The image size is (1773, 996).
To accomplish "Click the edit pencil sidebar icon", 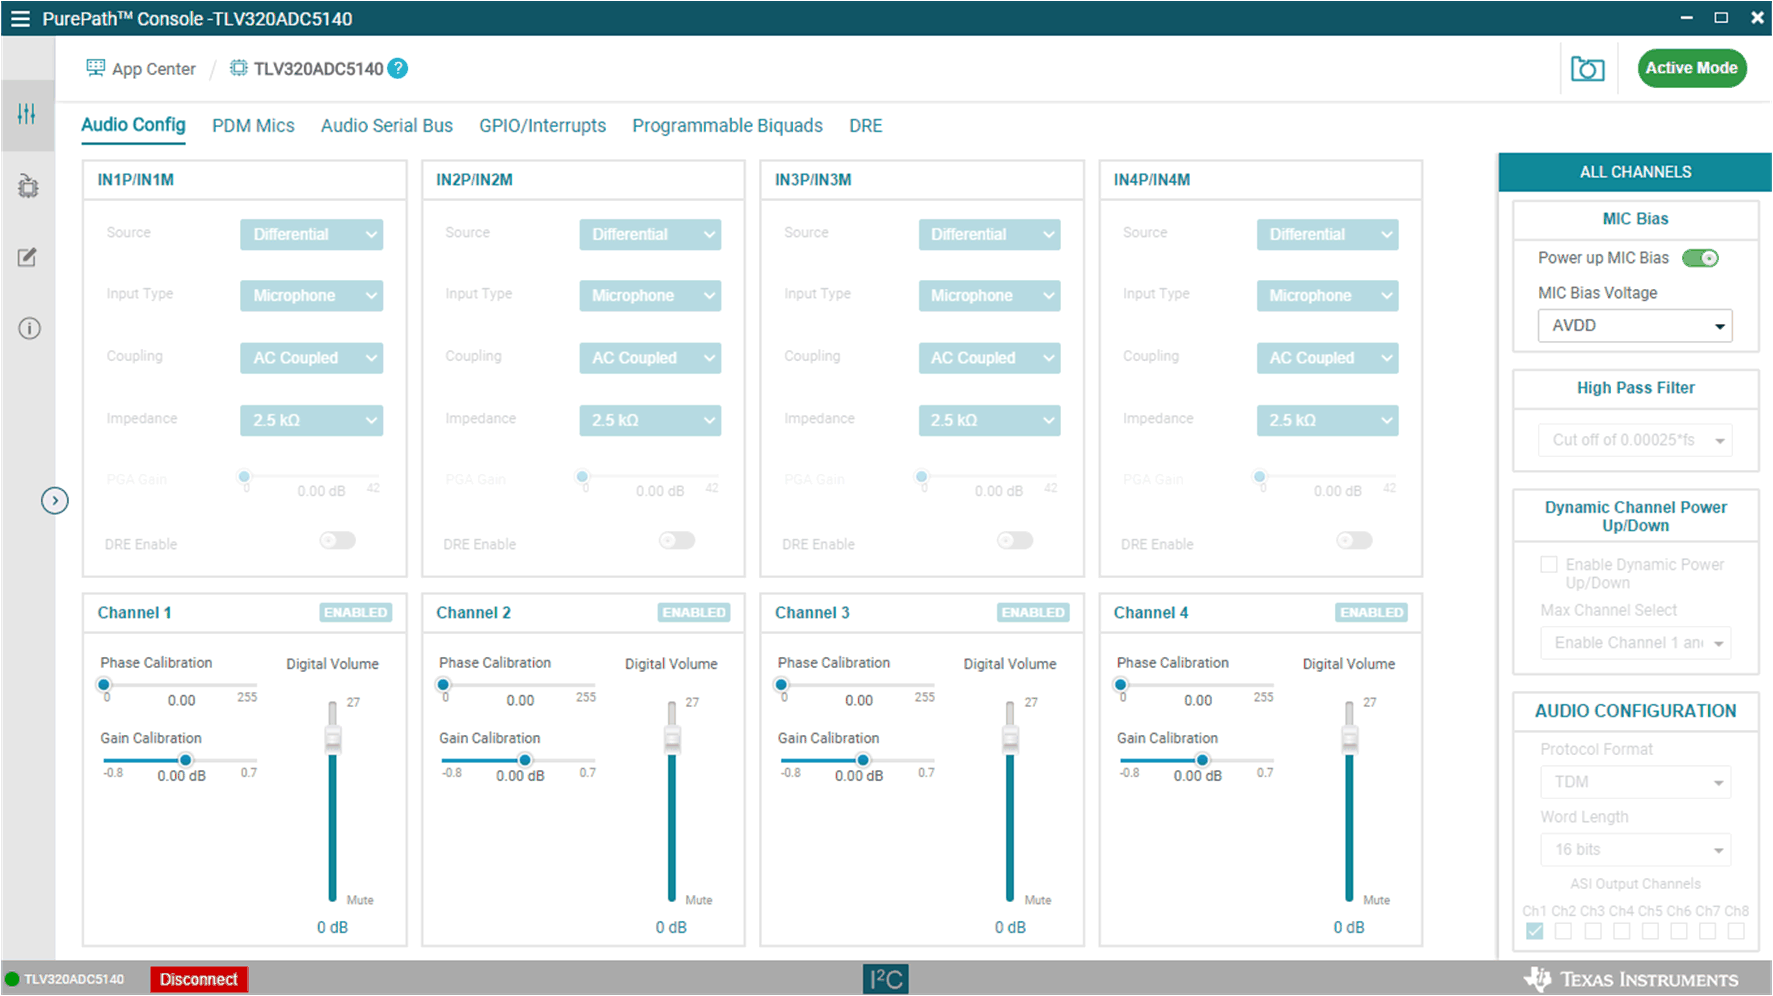I will (28, 258).
